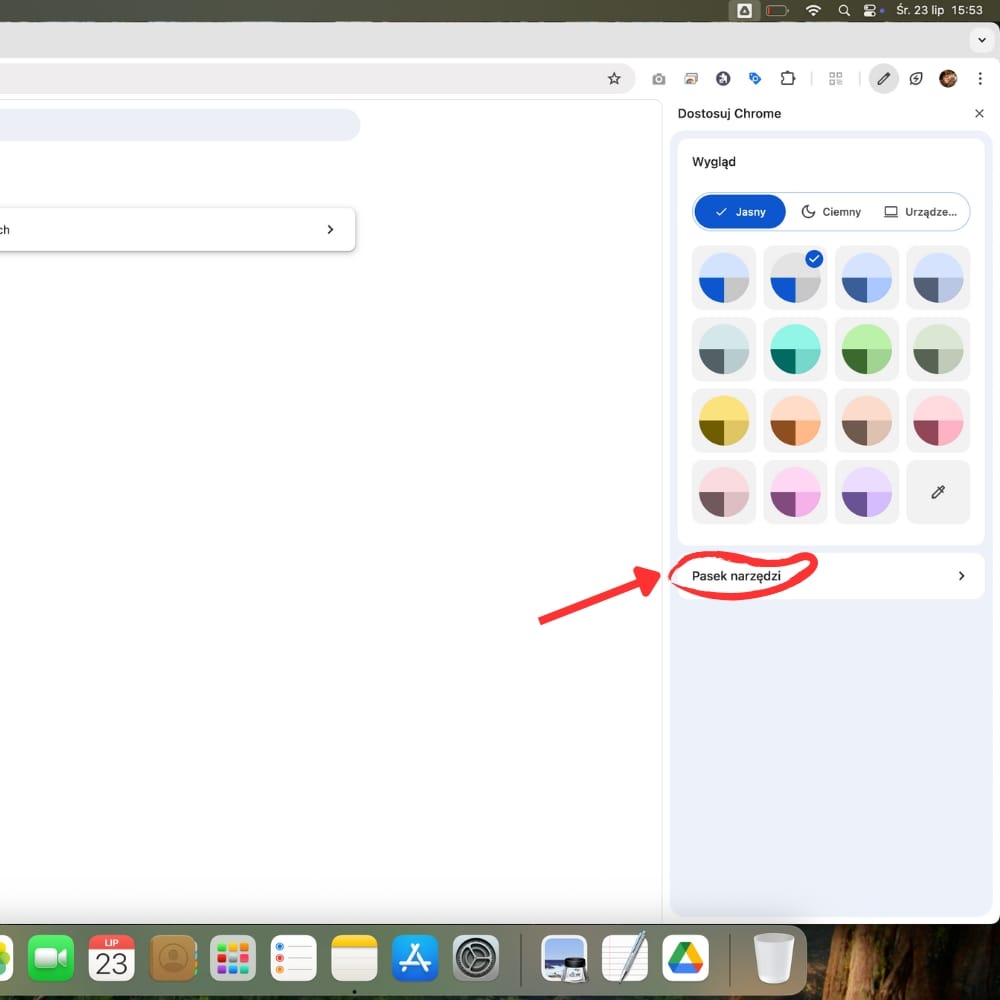Screen dimensions: 1000x1000
Task: Select the Jasny light mode option
Action: [x=740, y=212]
